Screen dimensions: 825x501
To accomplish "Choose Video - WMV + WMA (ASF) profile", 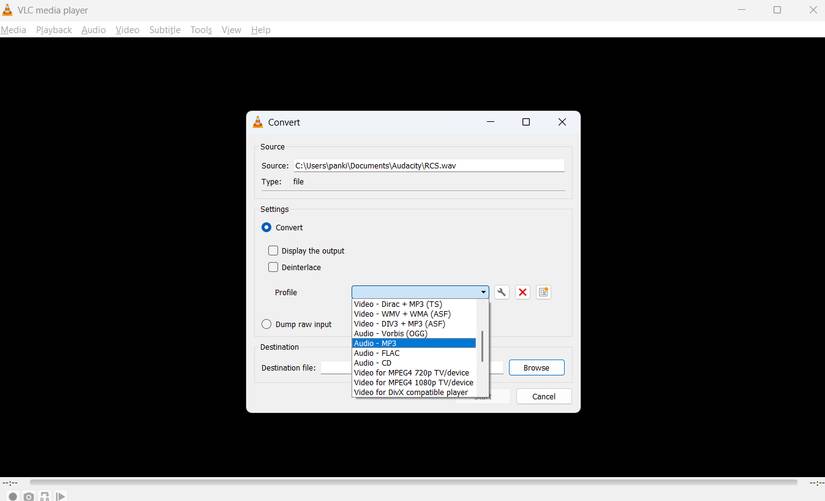I will (414, 314).
